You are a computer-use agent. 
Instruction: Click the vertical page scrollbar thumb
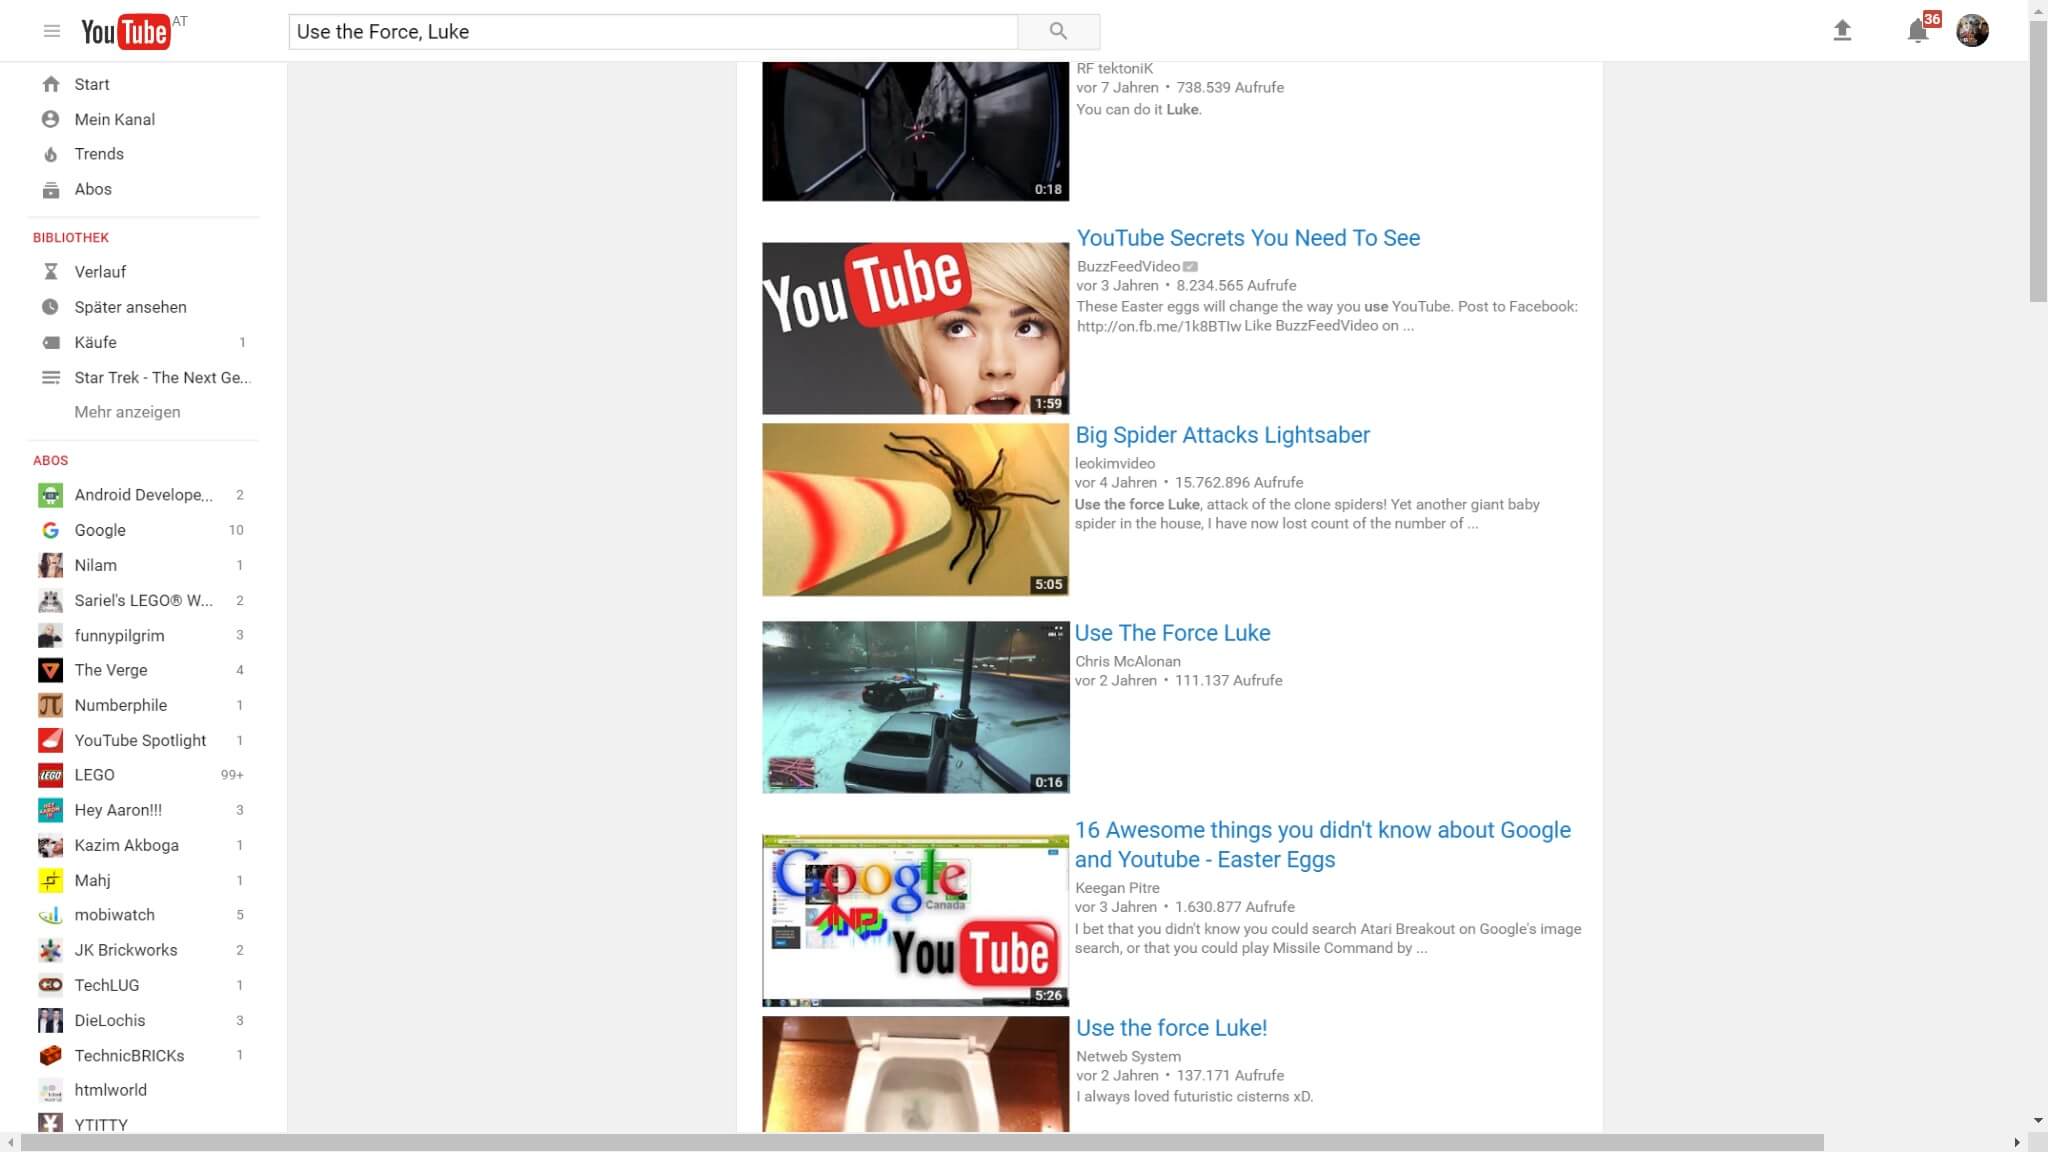(2037, 160)
